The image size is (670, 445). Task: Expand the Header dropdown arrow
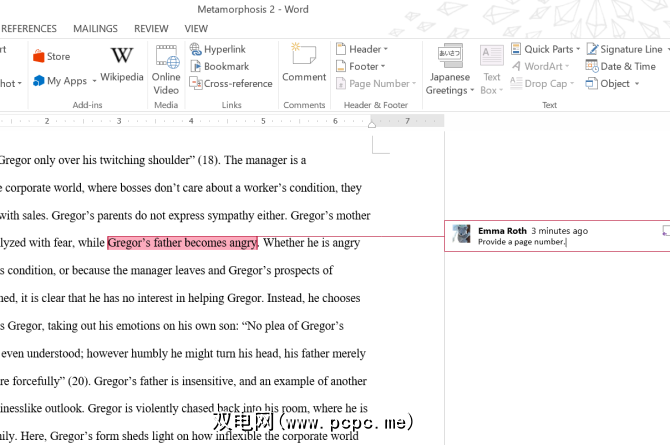point(385,49)
